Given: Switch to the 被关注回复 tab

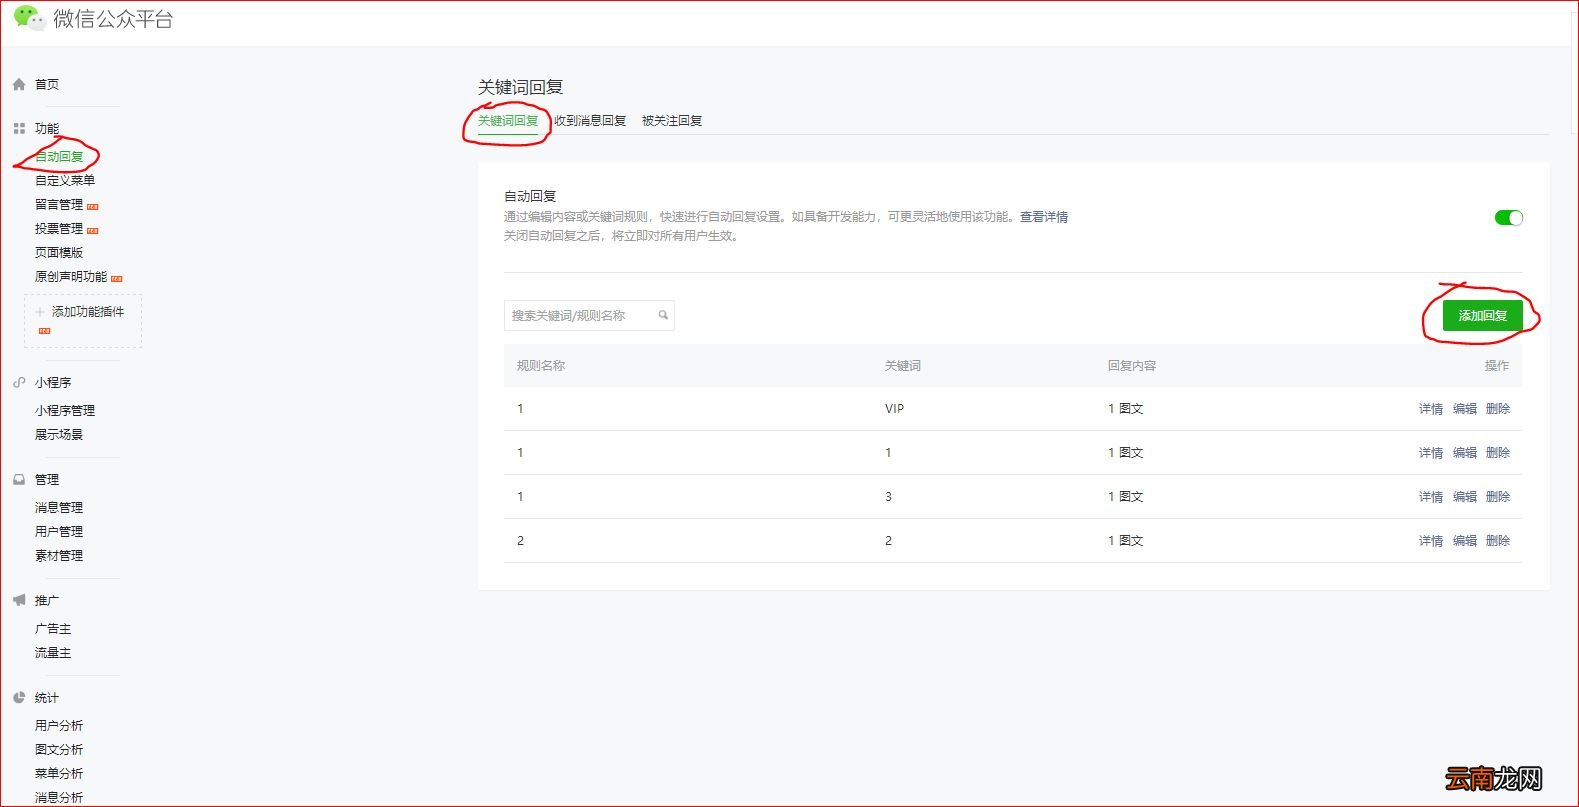Looking at the screenshot, I should [672, 121].
